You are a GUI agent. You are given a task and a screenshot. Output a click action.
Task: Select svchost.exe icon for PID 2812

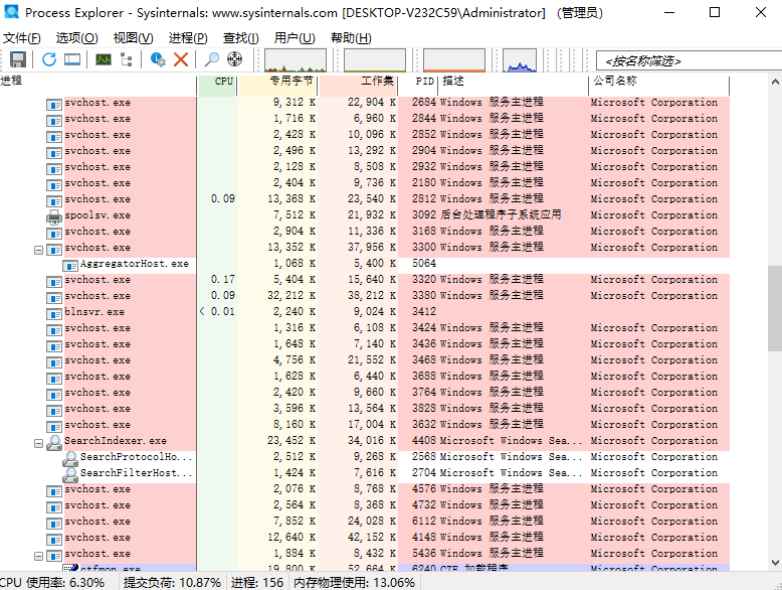pos(54,201)
